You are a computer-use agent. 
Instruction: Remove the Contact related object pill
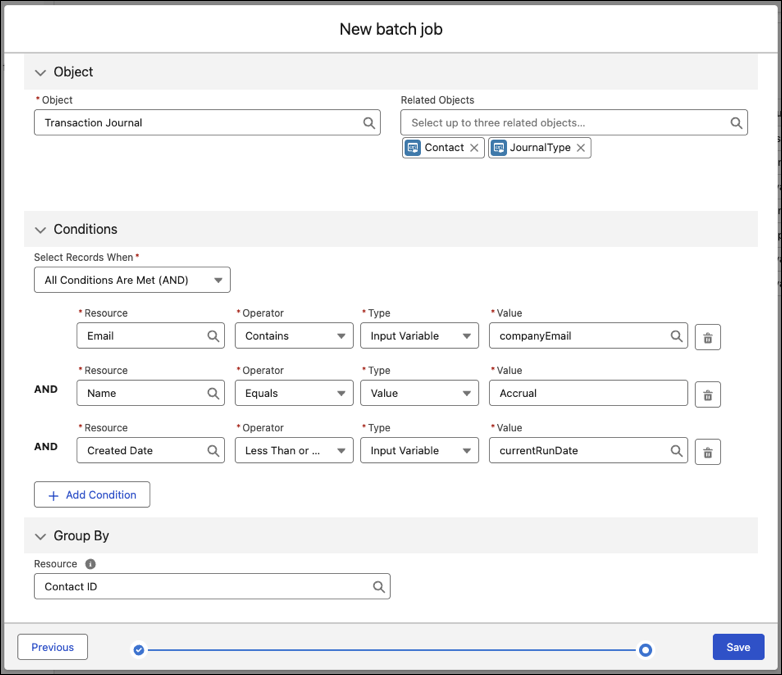474,148
